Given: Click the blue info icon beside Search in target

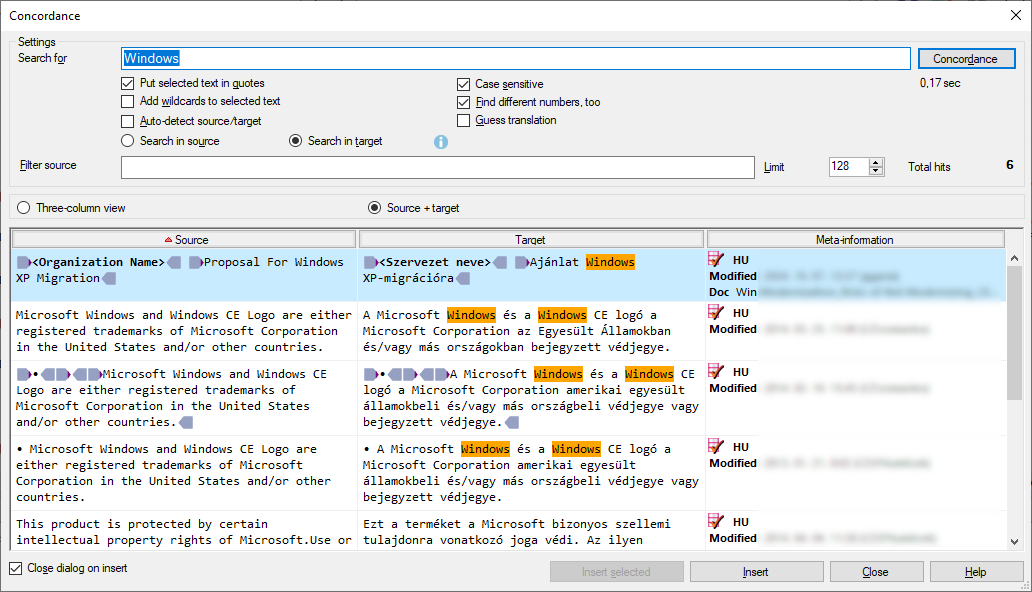Looking at the screenshot, I should (440, 141).
